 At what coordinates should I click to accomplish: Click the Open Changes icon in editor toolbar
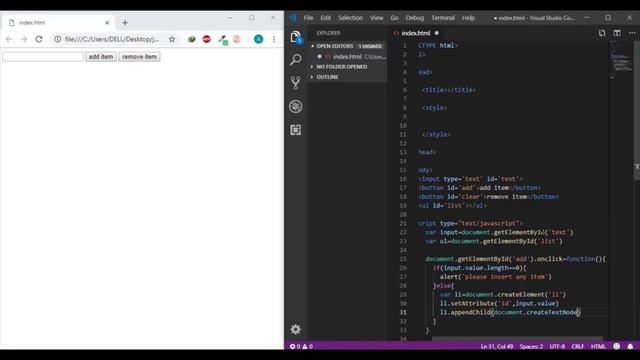click(x=602, y=33)
